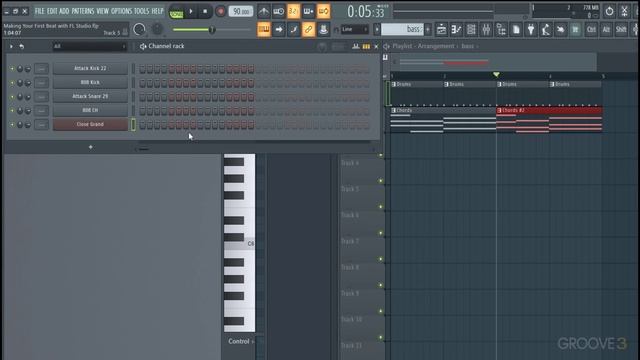Image resolution: width=640 pixels, height=360 pixels.
Task: Open the PATTERNS menu
Action: (x=83, y=11)
